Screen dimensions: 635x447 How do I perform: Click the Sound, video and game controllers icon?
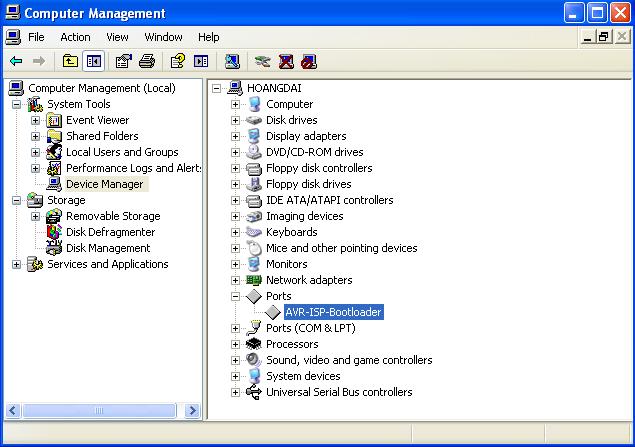click(254, 360)
